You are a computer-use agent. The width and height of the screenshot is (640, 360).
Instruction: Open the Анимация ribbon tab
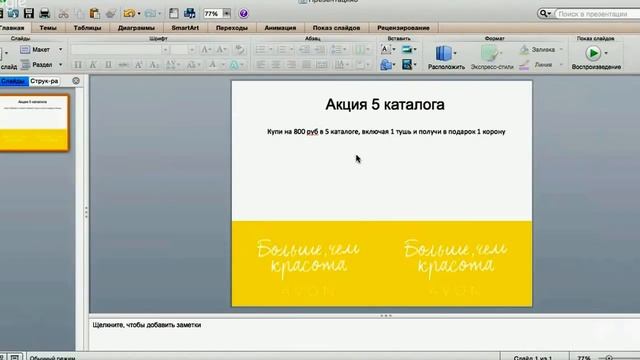(x=280, y=28)
